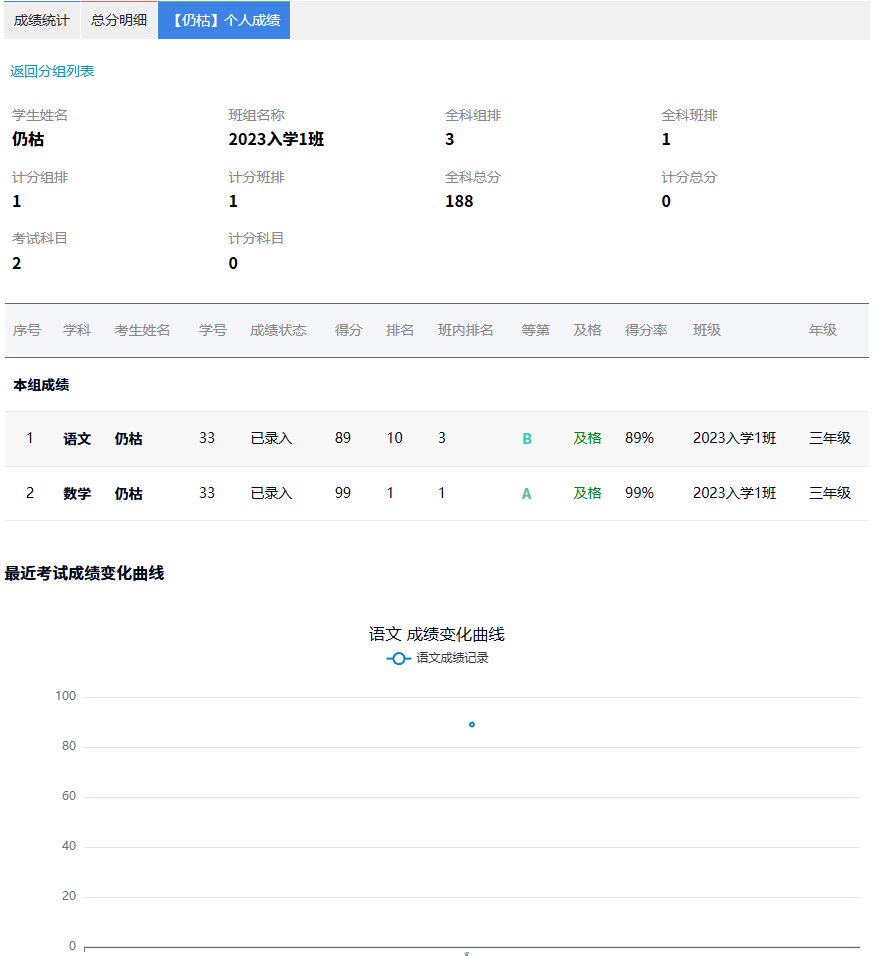Select the data point on the 语文 curve
Screen dimensions: 884x956
click(471, 722)
